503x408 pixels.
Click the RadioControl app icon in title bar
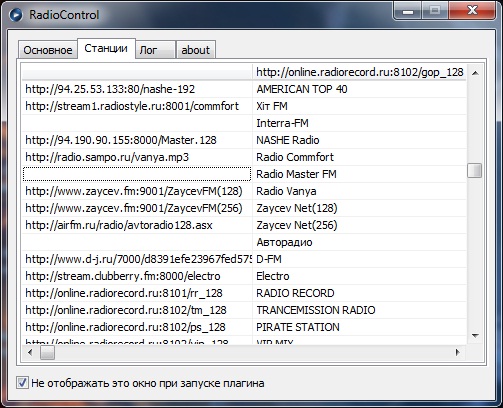[x=16, y=15]
